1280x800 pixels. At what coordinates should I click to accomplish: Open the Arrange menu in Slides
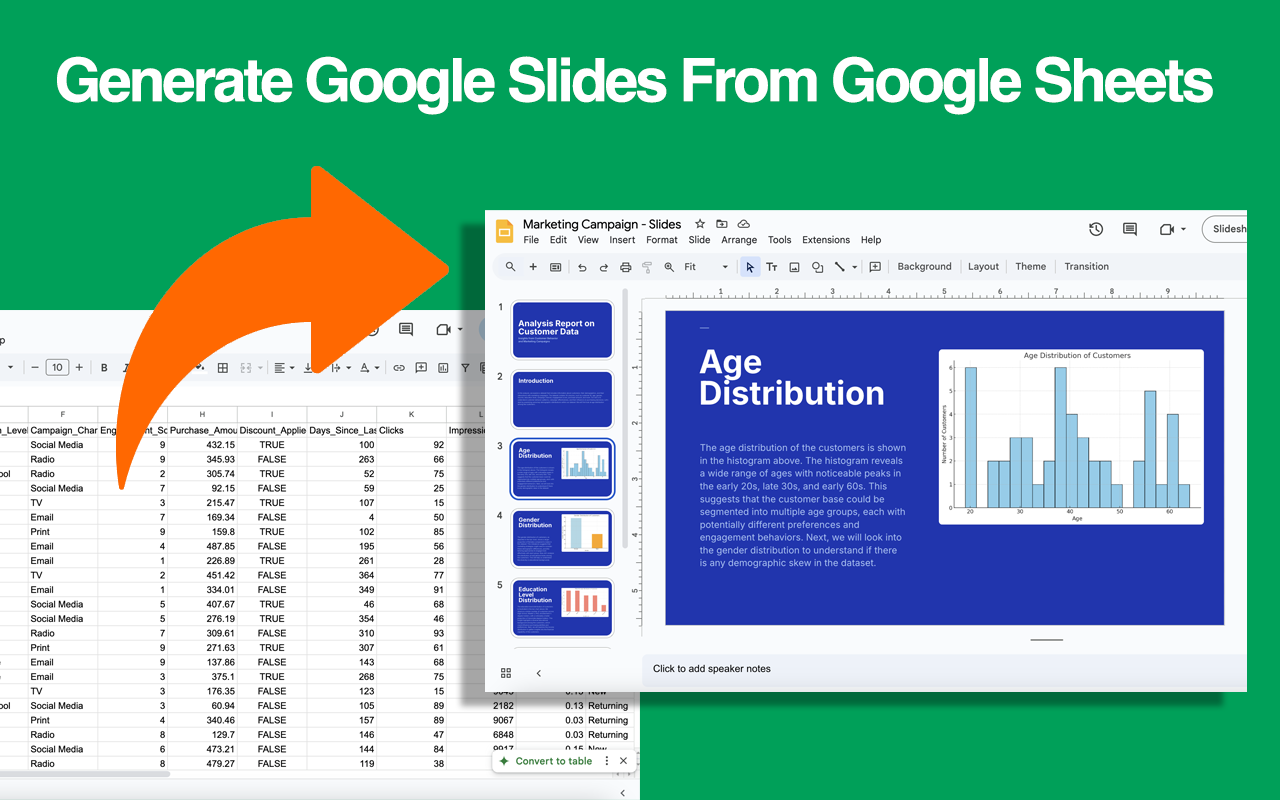point(739,240)
